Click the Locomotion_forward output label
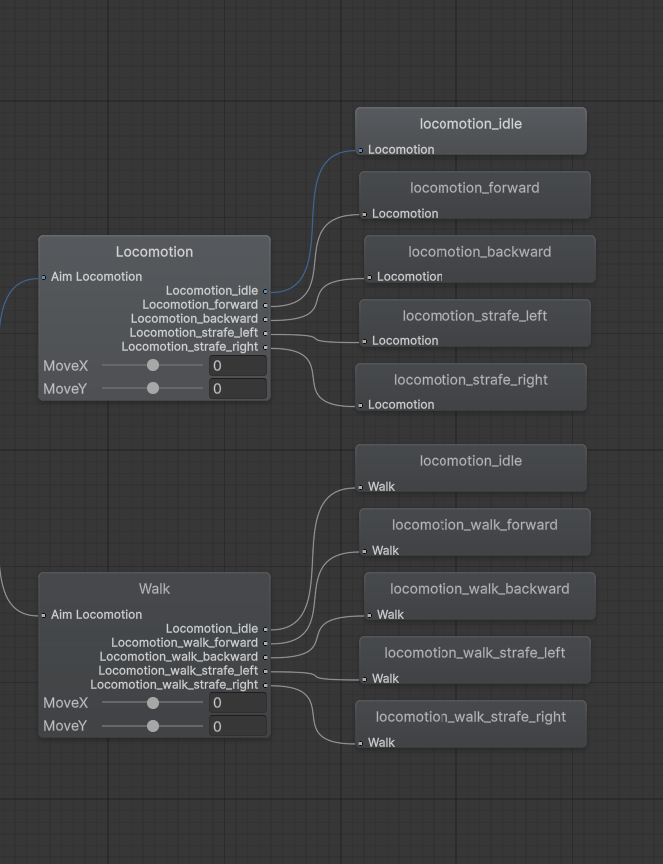 pyautogui.click(x=200, y=305)
